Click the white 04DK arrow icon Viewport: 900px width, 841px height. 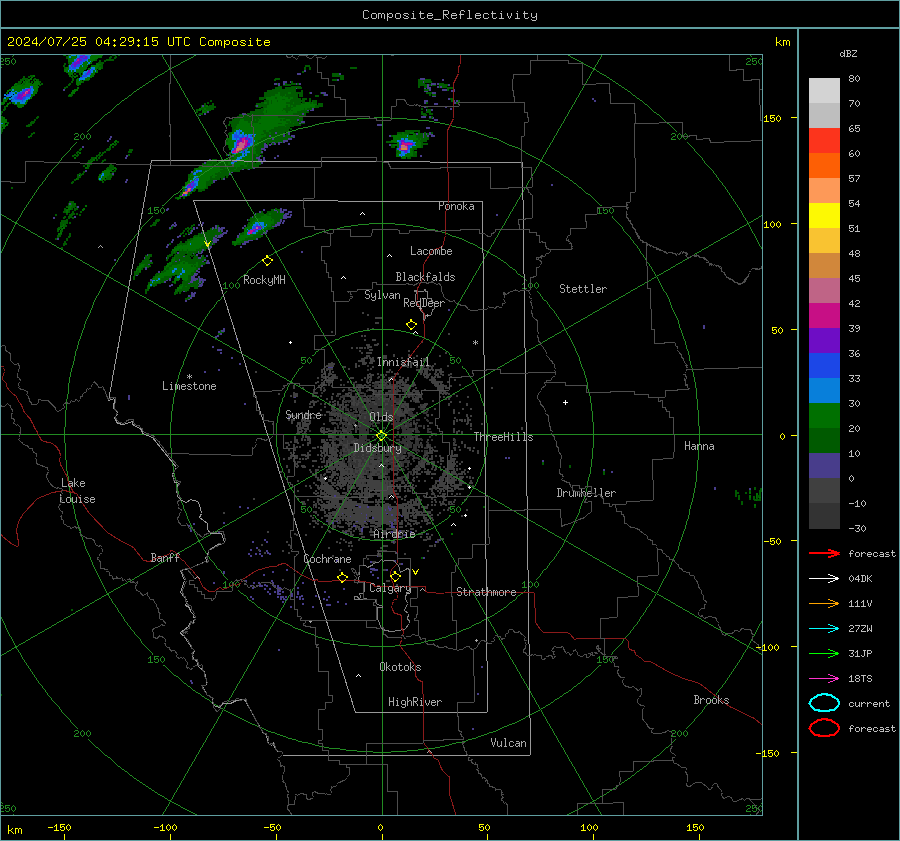tap(824, 578)
